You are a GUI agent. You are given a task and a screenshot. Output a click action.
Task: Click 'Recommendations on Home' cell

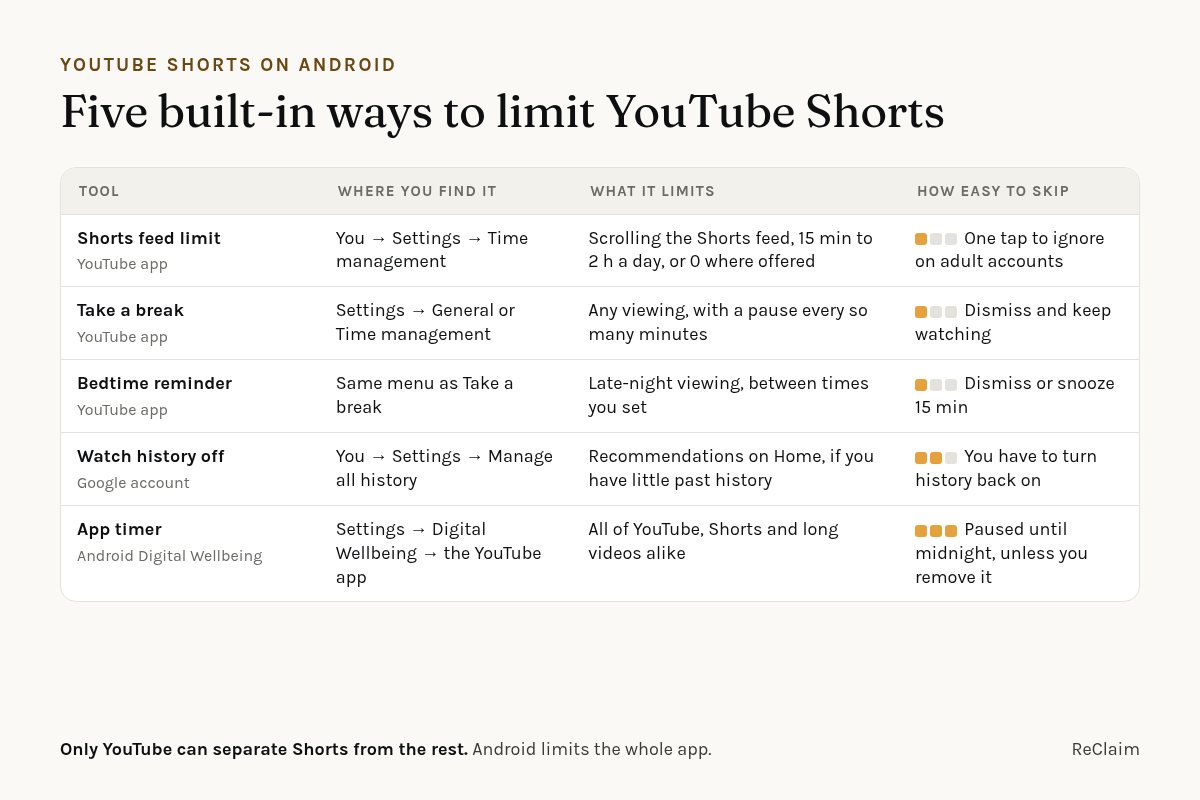(731, 468)
